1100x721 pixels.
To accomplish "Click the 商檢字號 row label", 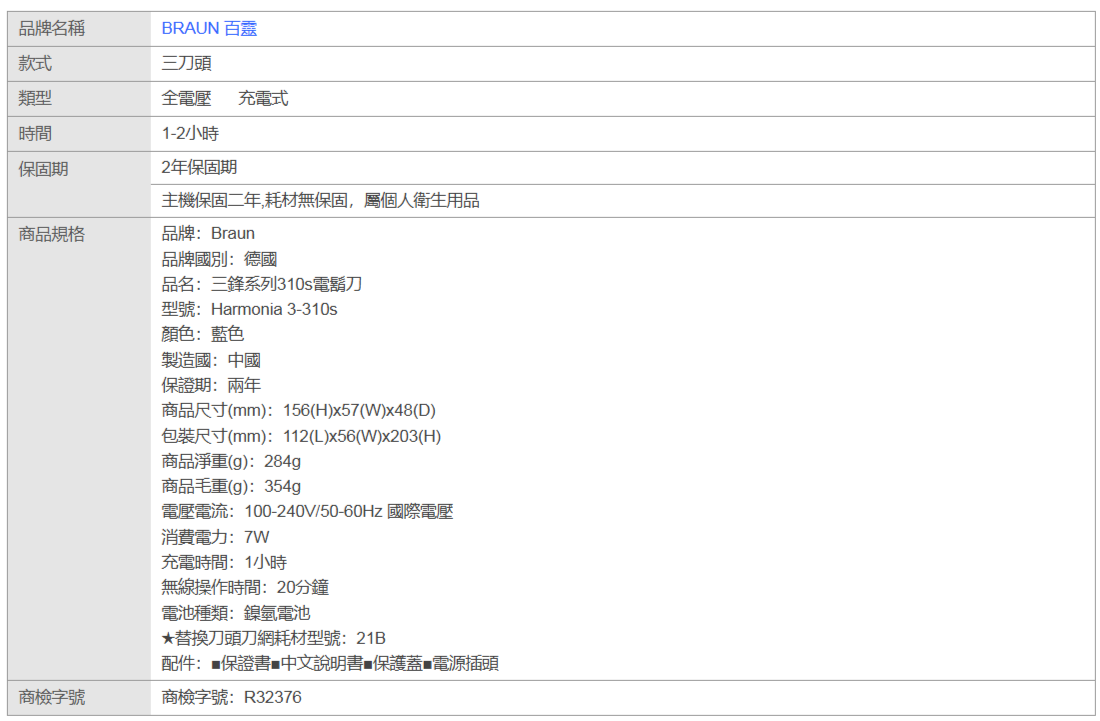I will [x=52, y=698].
